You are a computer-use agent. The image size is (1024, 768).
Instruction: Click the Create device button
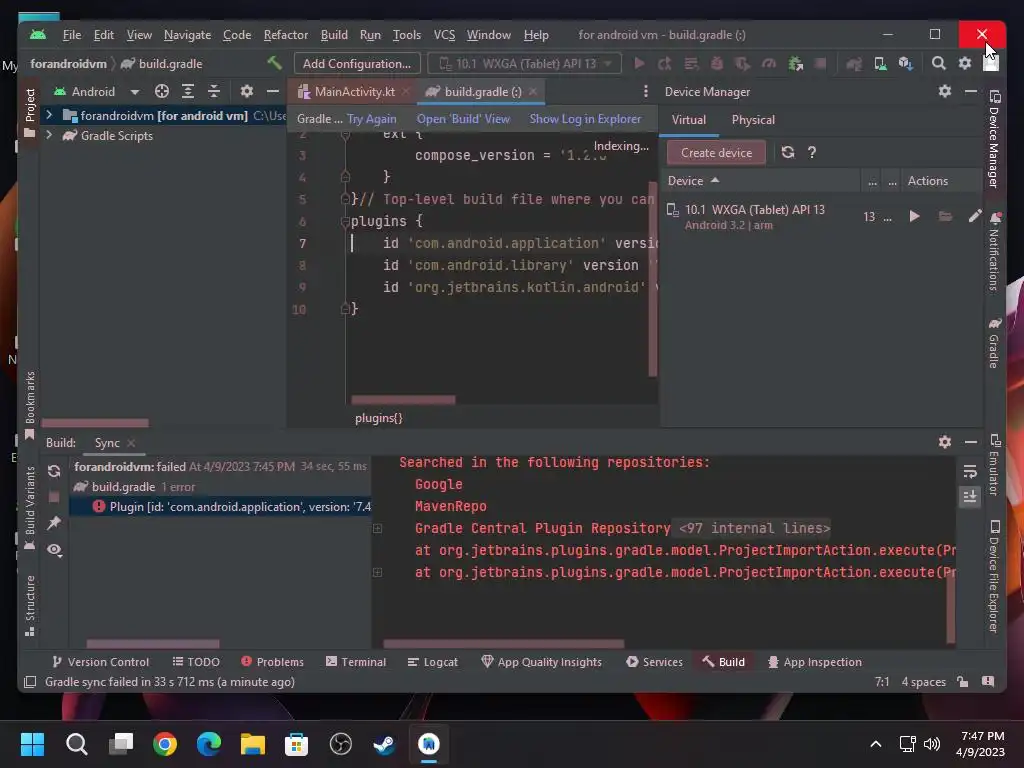716,152
